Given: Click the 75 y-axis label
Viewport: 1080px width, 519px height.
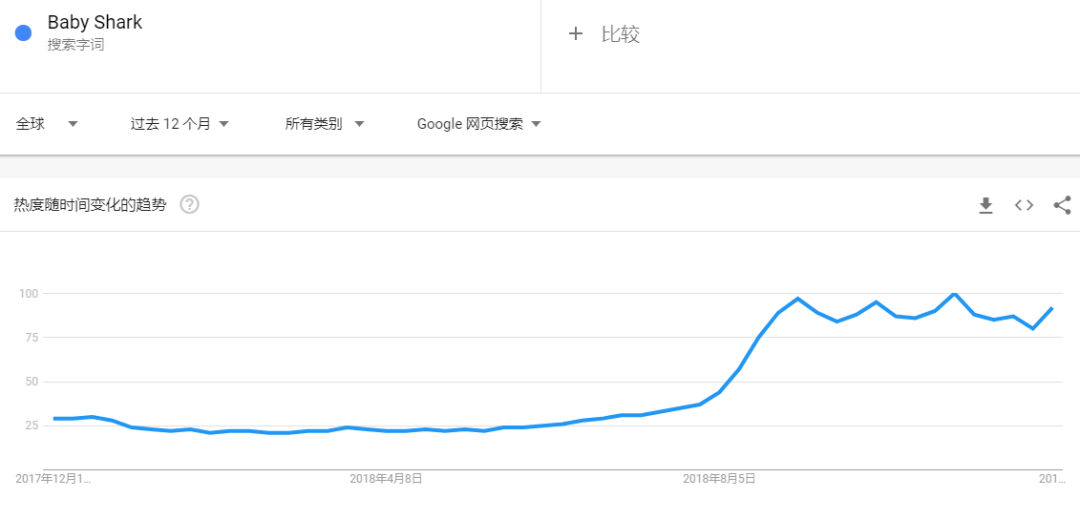Looking at the screenshot, I should 30,338.
